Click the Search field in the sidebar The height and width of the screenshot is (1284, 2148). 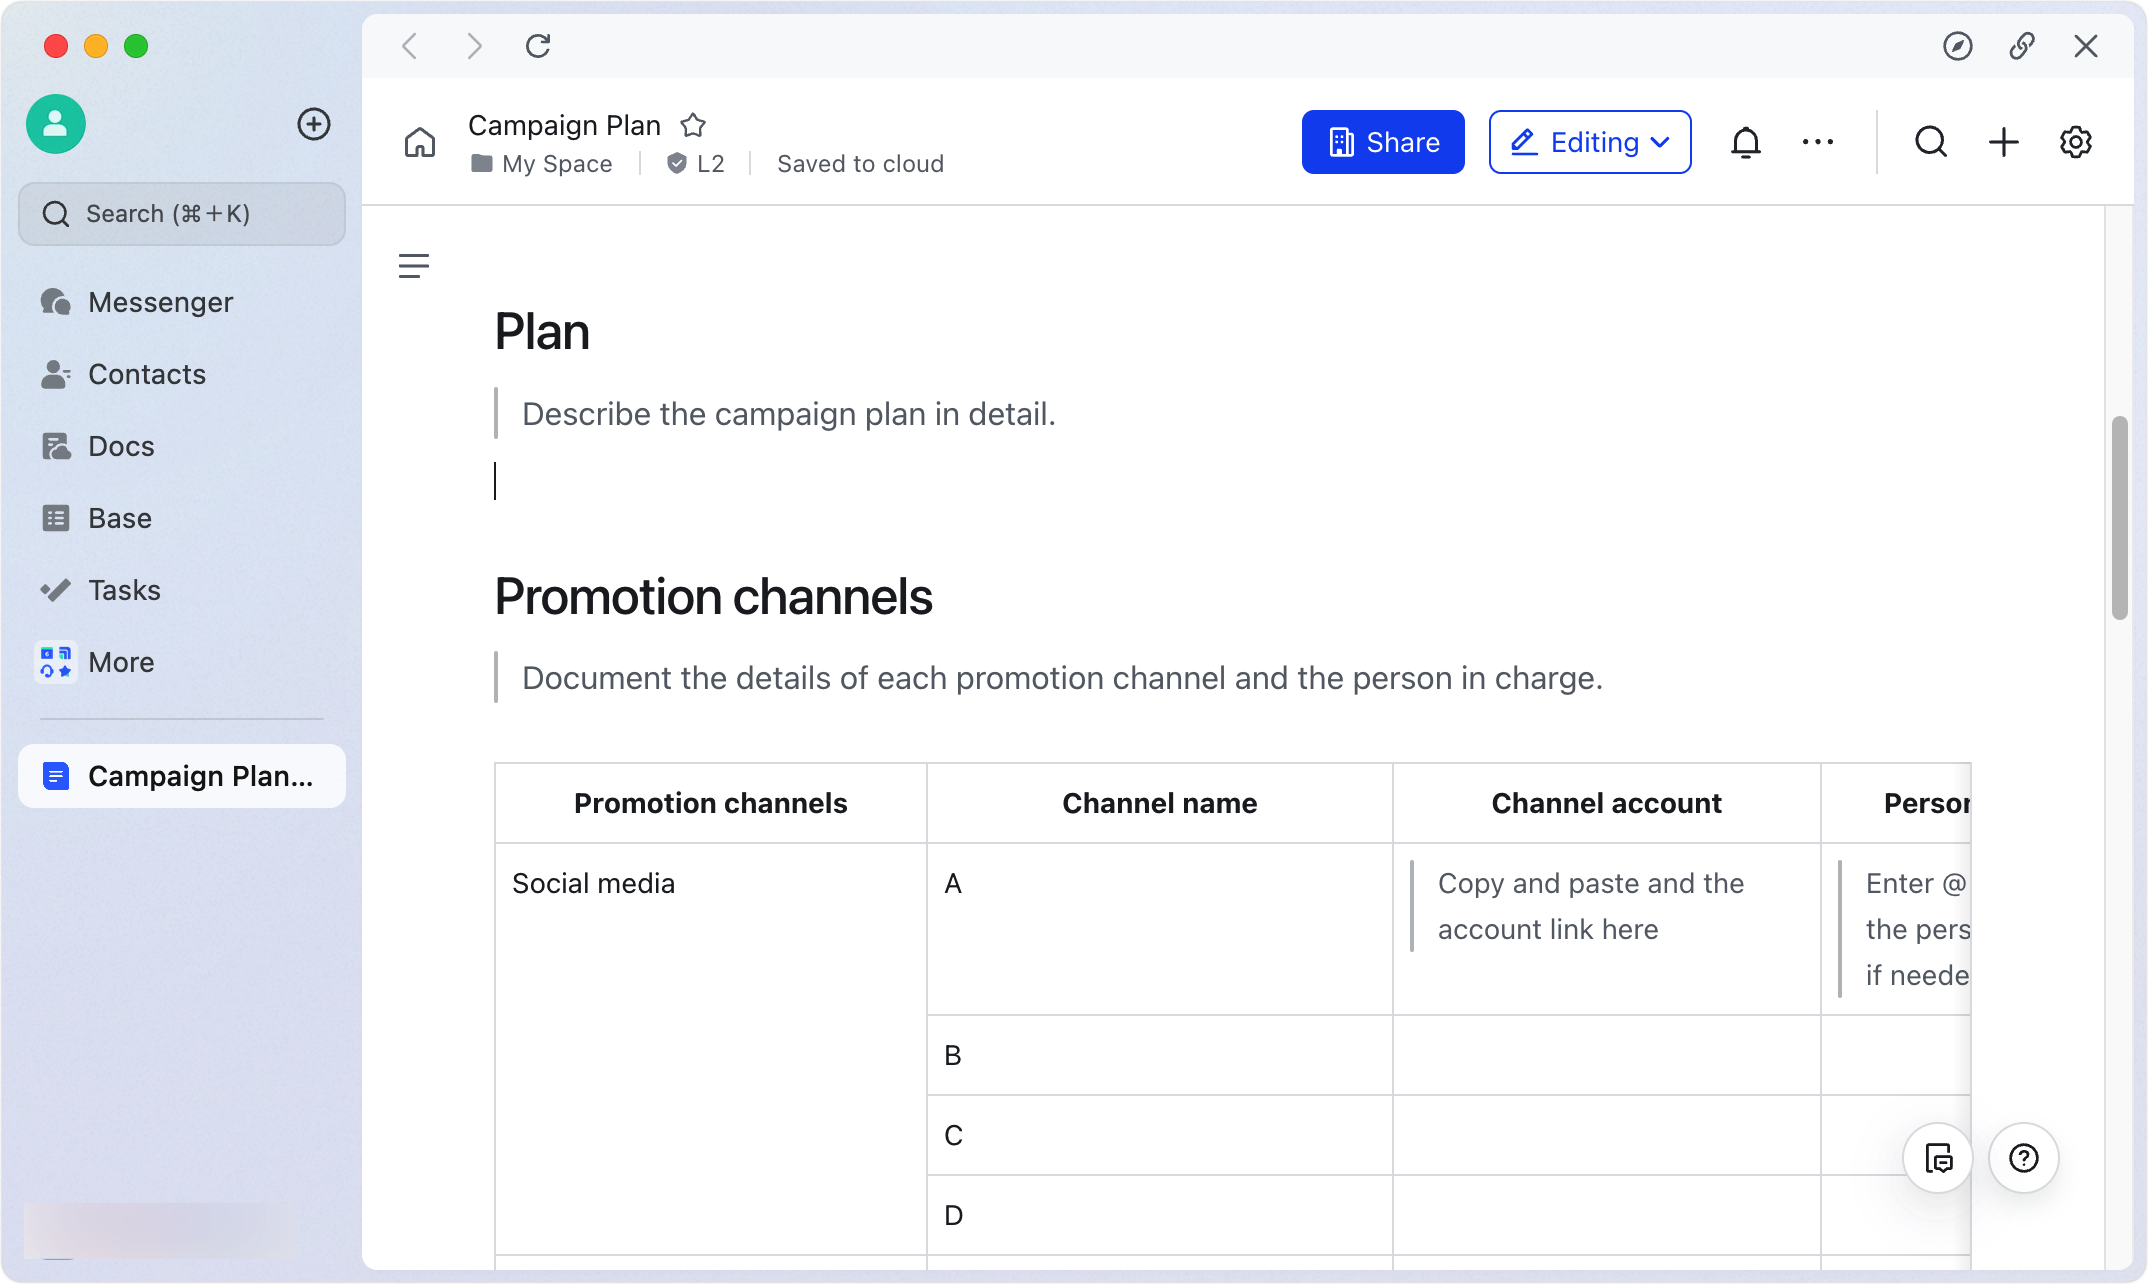tap(182, 213)
